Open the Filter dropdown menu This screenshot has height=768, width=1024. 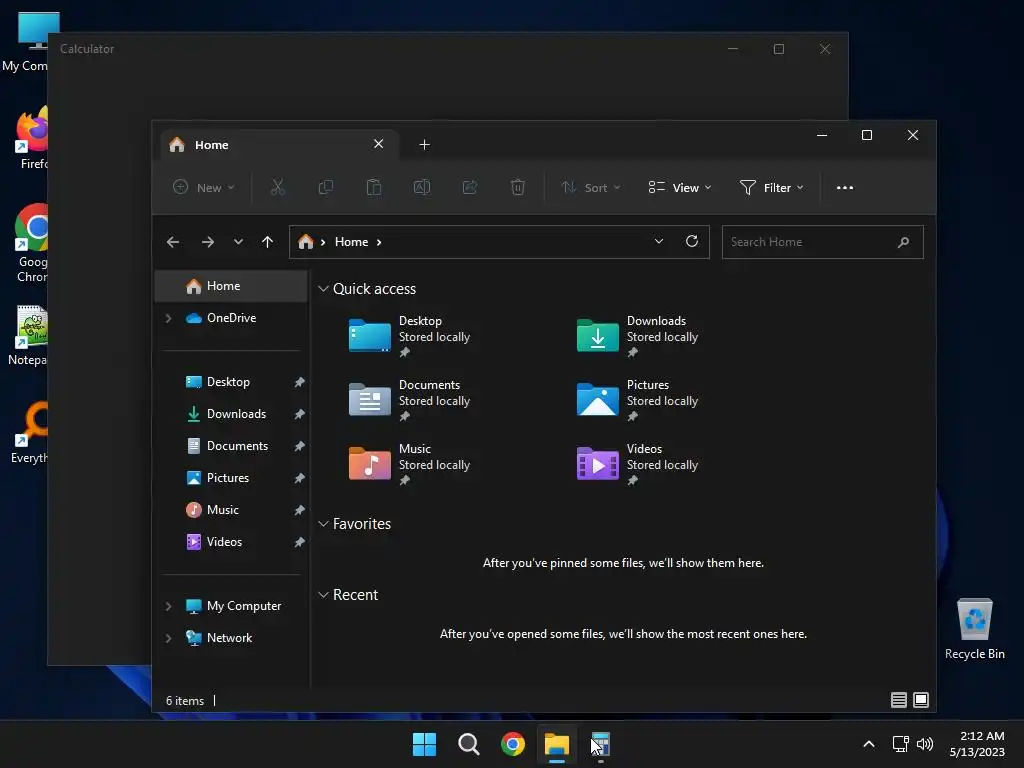coord(771,187)
